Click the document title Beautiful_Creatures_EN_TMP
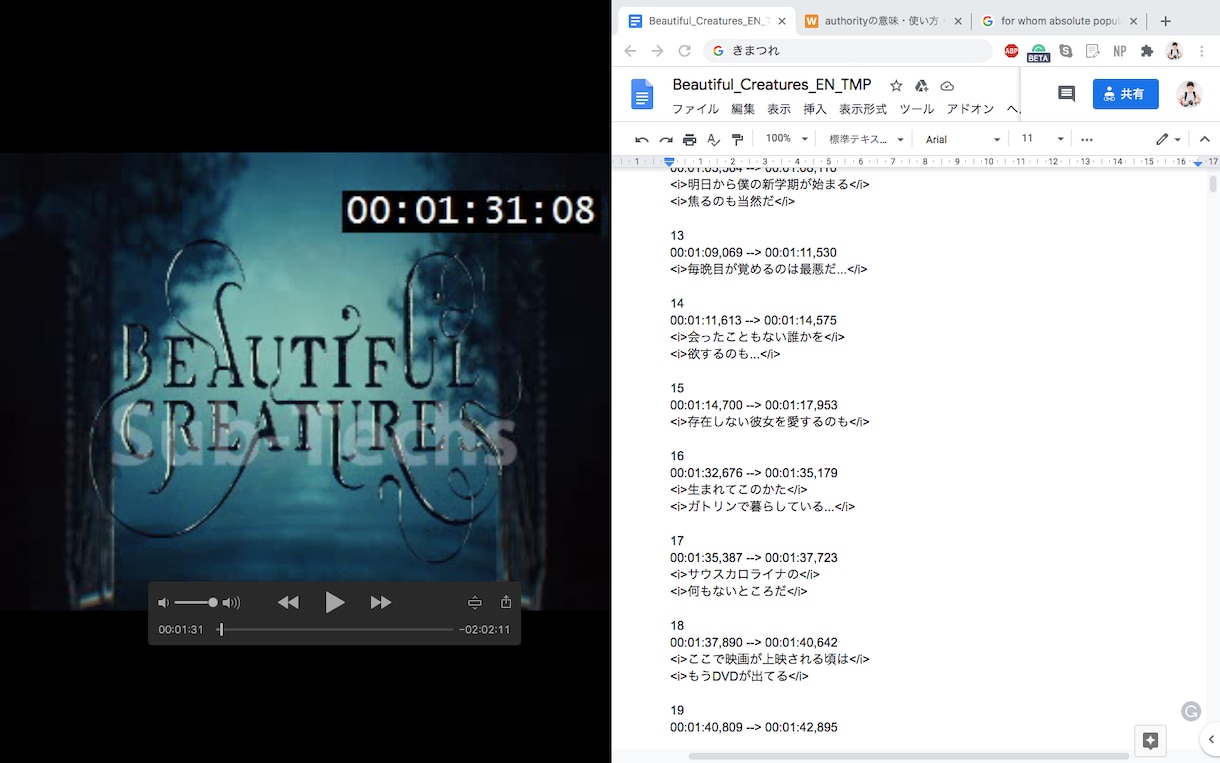 coord(772,85)
